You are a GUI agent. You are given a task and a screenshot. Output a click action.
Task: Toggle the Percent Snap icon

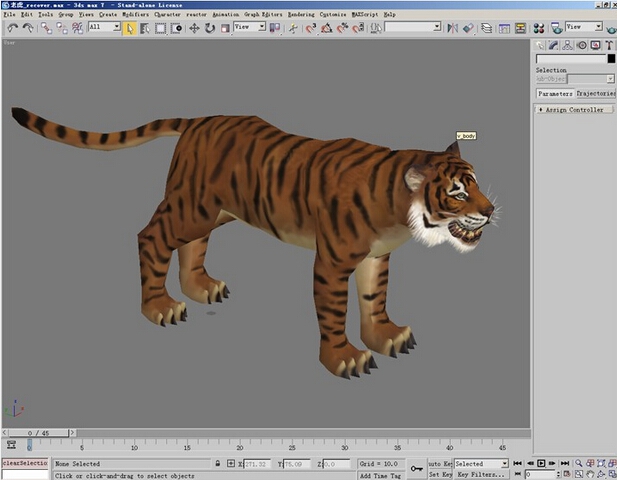(x=342, y=28)
